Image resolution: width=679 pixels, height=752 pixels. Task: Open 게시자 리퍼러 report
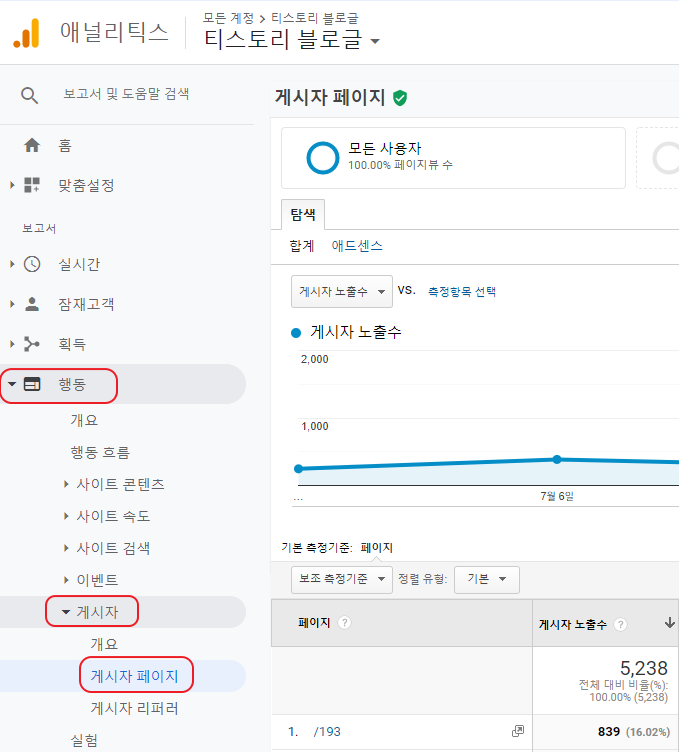click(135, 708)
